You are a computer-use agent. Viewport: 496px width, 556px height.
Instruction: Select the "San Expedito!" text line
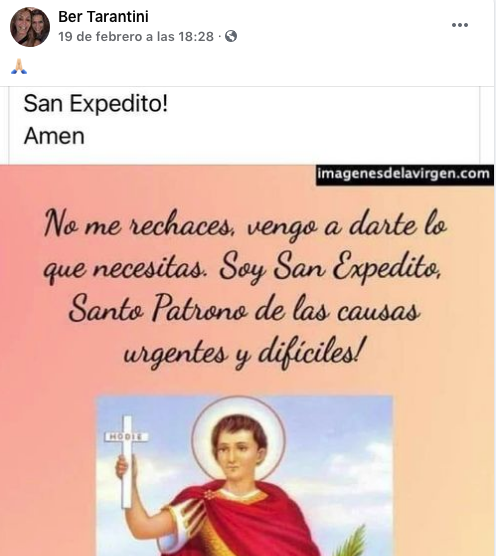95,104
